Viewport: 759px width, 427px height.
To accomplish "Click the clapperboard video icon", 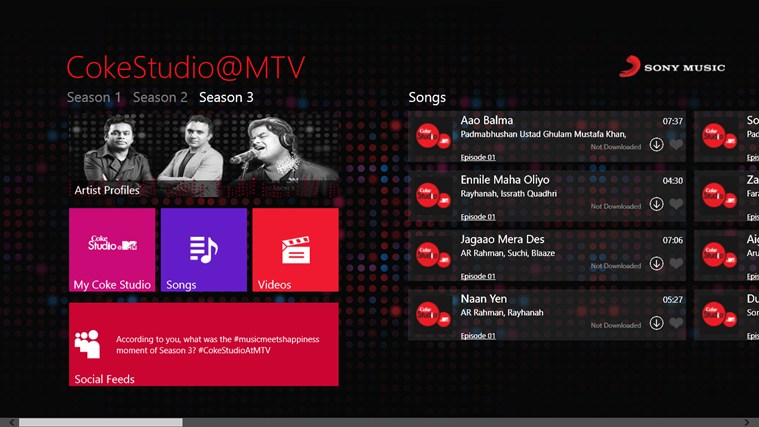I will (x=296, y=250).
